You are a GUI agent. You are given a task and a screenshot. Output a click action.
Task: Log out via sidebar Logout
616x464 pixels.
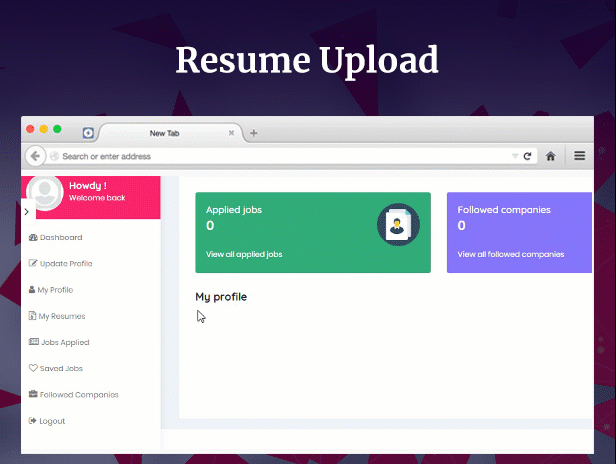point(47,421)
